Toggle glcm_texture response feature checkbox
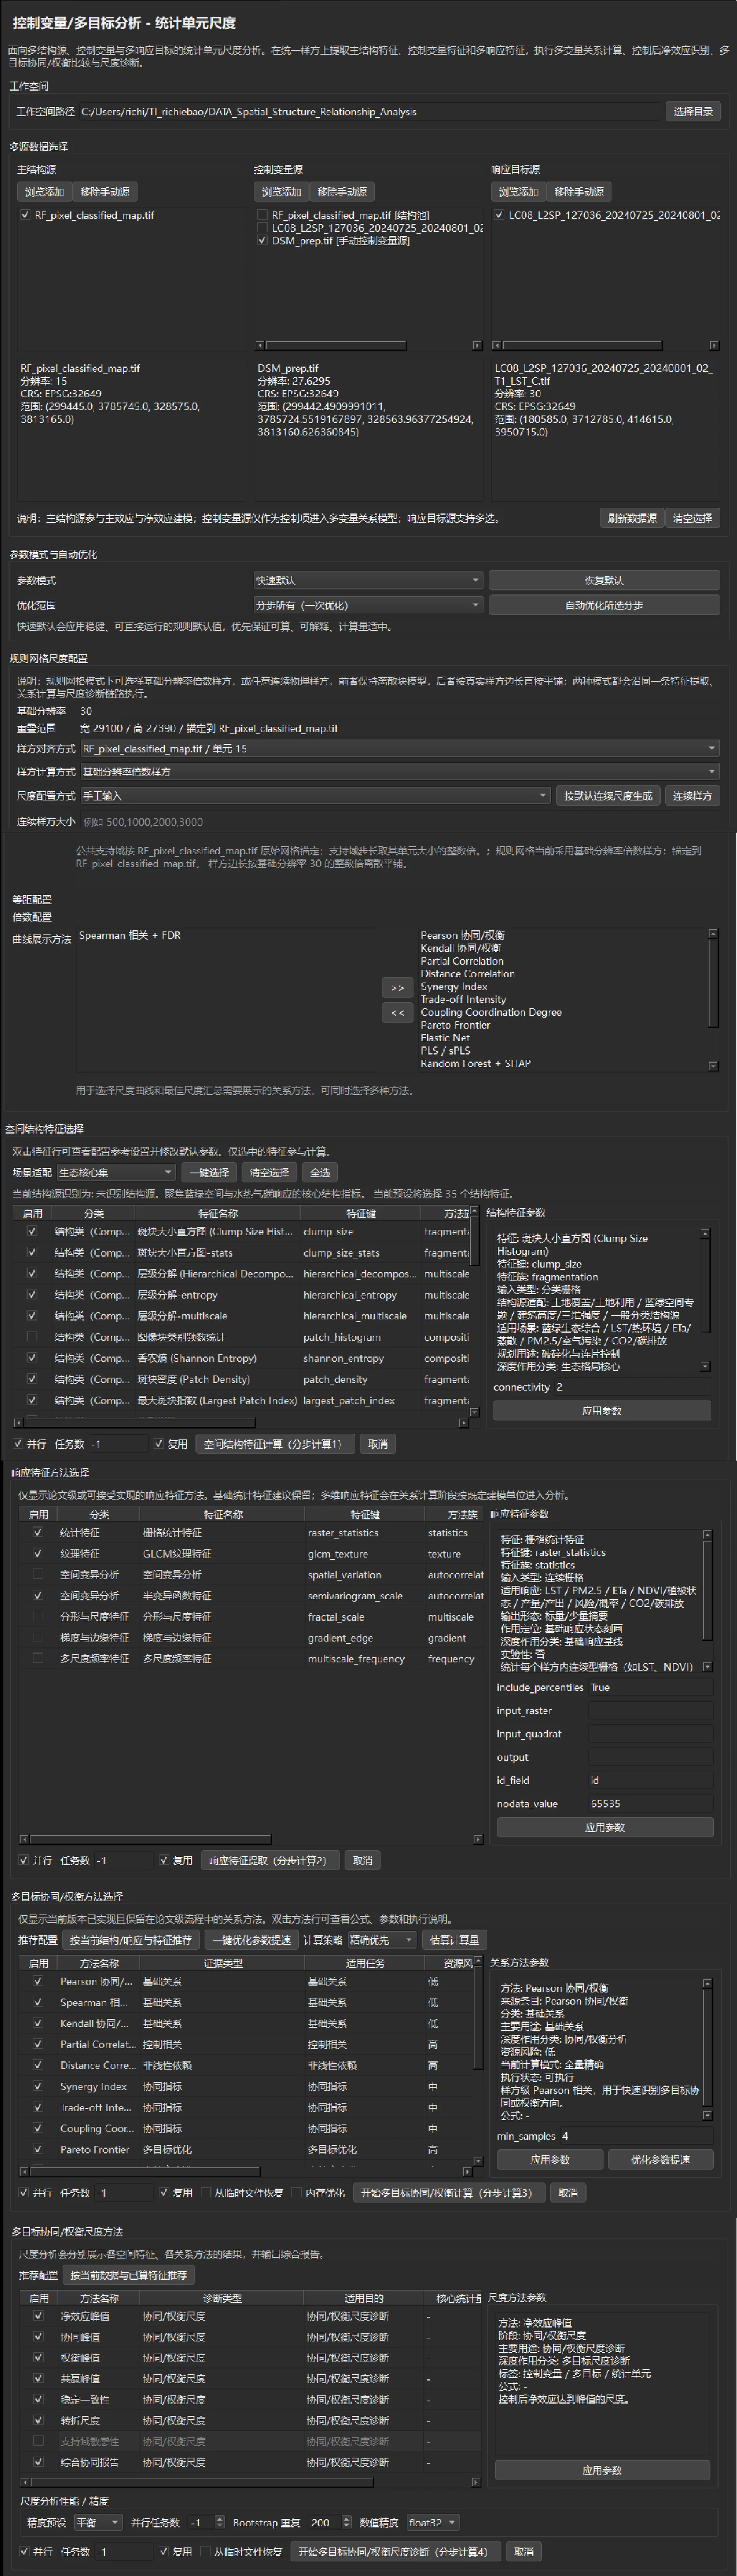The image size is (737, 2576). coord(38,1554)
